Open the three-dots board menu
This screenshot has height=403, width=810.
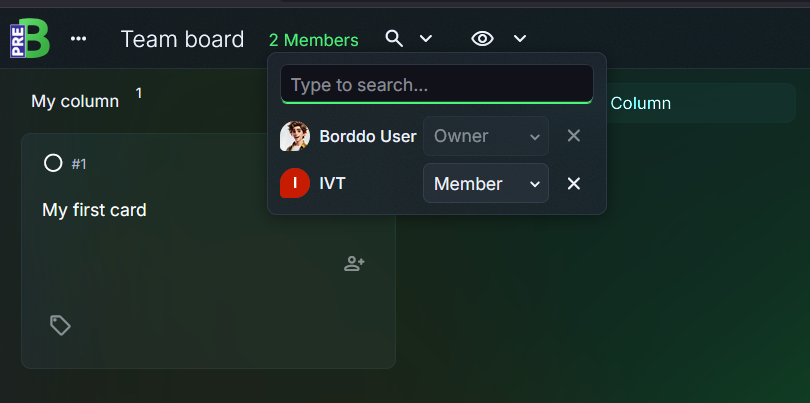(79, 39)
